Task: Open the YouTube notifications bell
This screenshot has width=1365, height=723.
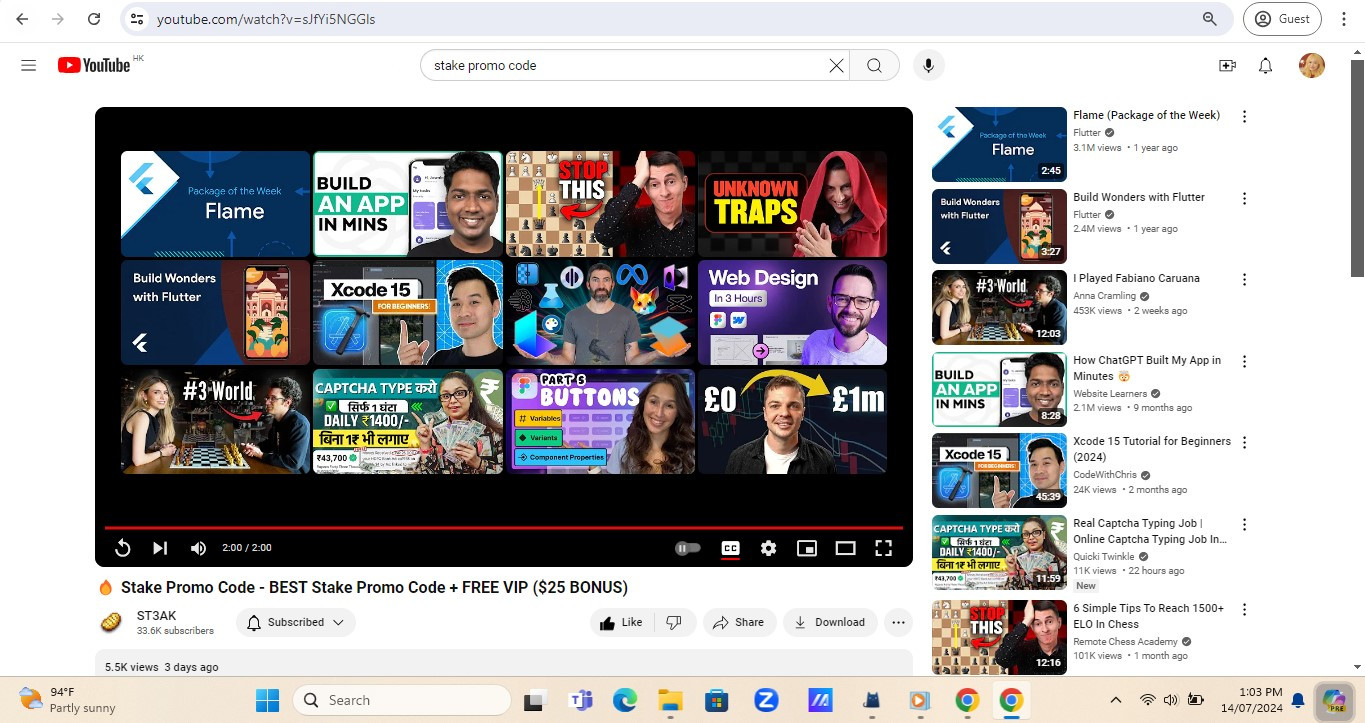Action: (1265, 66)
